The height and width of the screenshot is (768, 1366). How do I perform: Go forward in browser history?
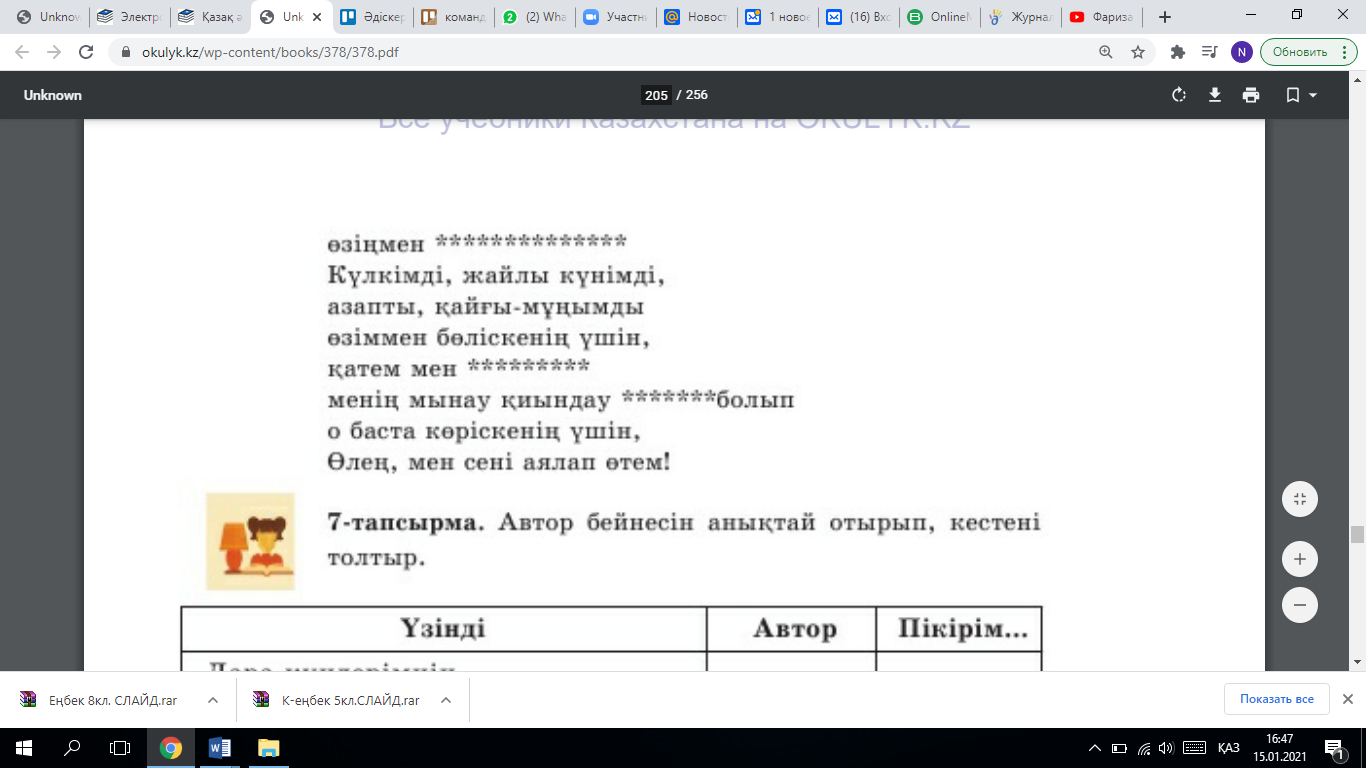pyautogui.click(x=55, y=52)
